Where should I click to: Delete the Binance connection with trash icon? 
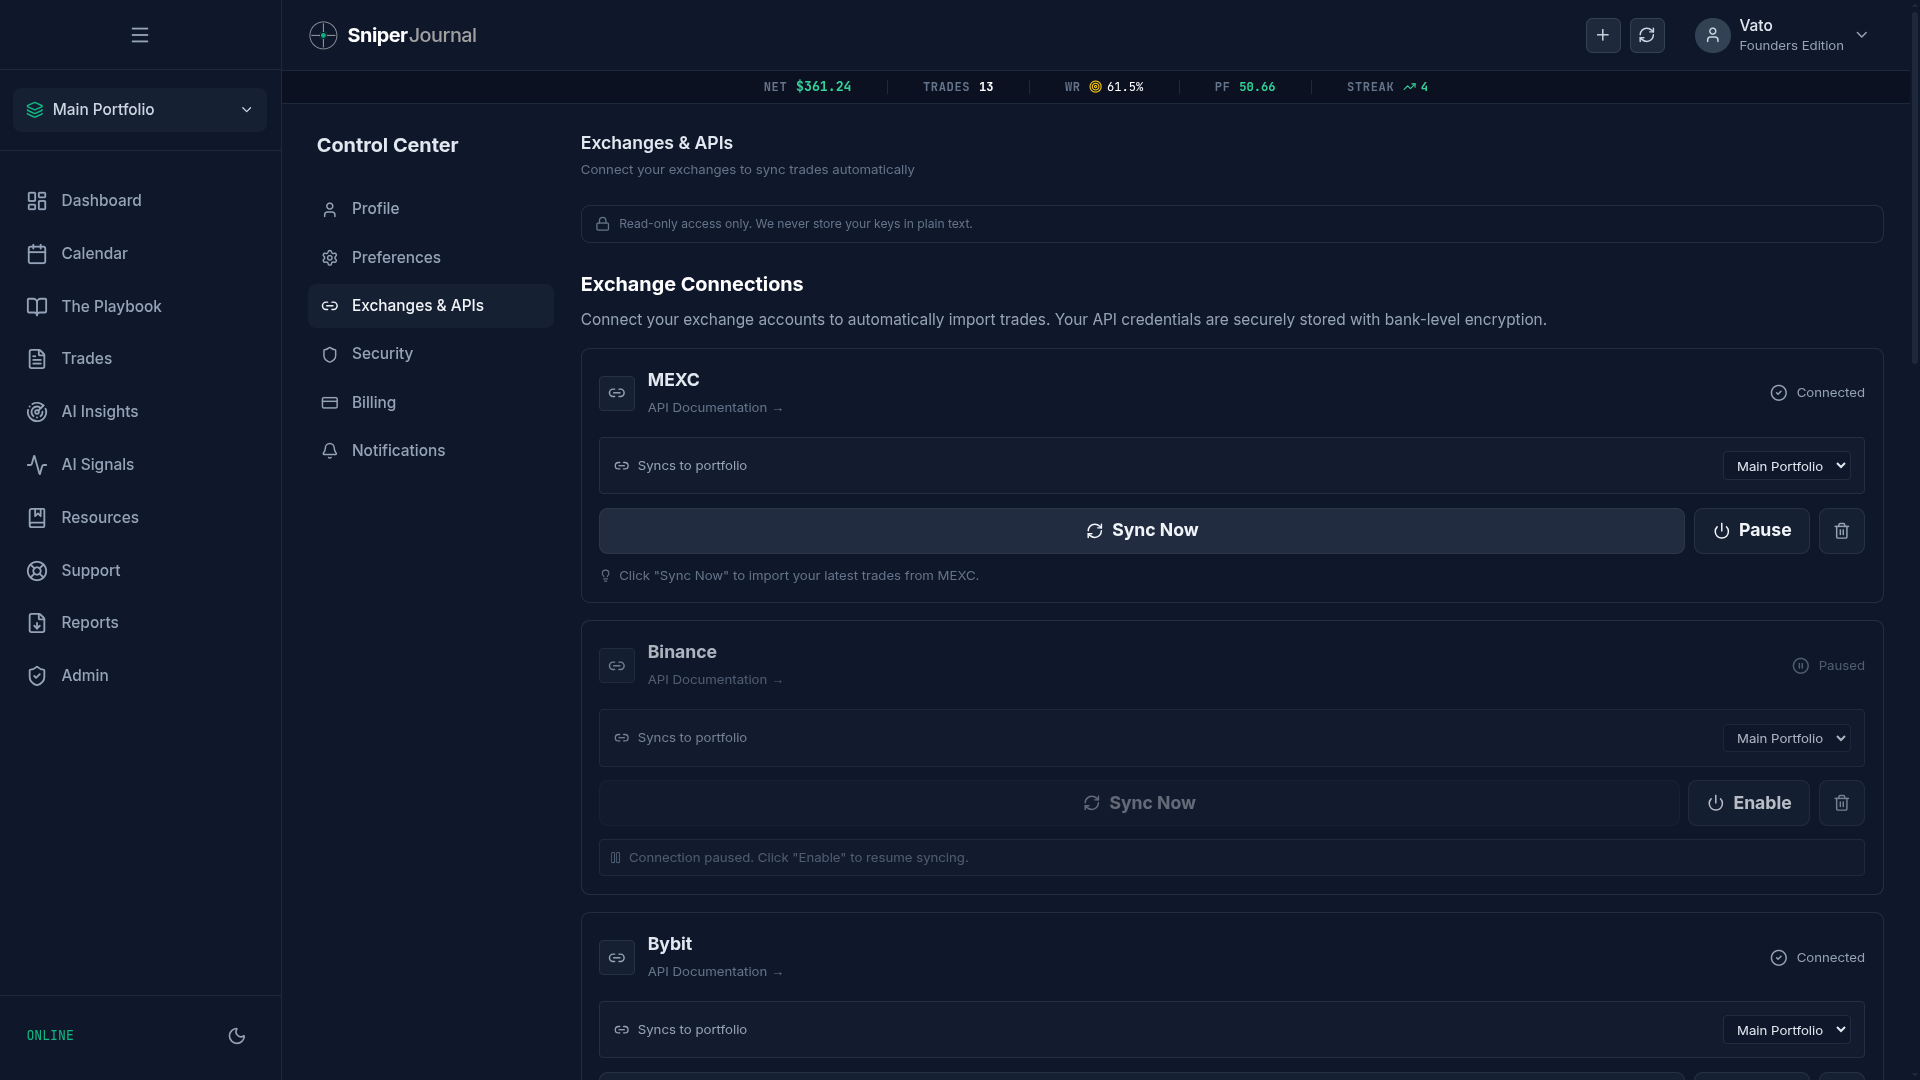(1842, 803)
